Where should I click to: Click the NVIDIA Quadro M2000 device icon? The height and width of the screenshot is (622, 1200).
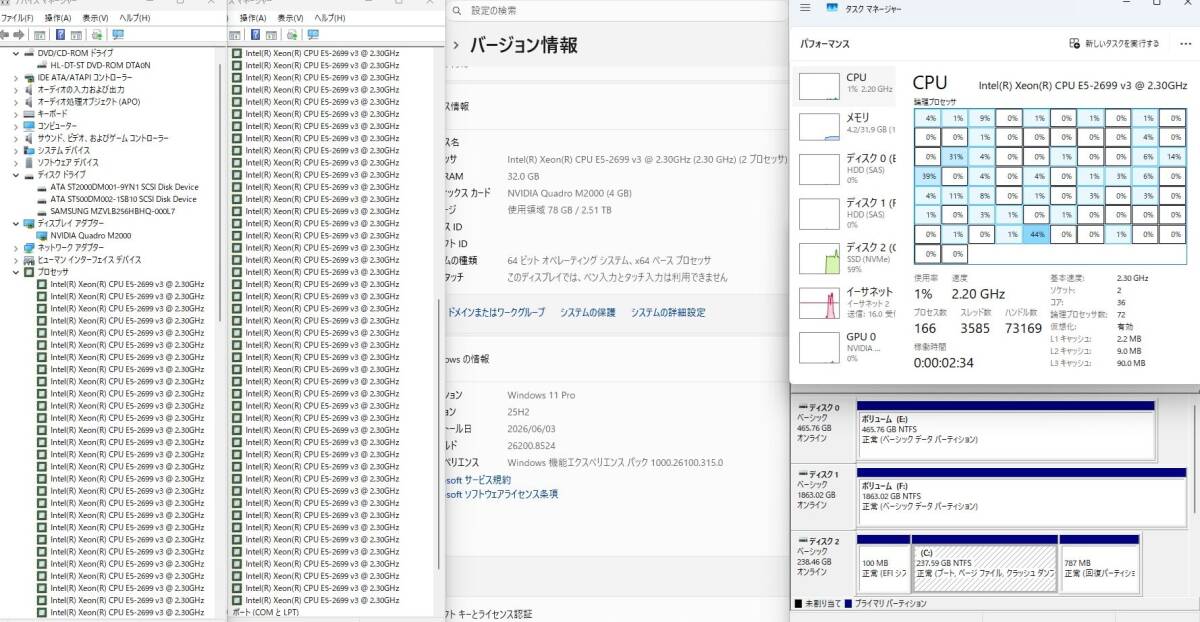(43, 235)
